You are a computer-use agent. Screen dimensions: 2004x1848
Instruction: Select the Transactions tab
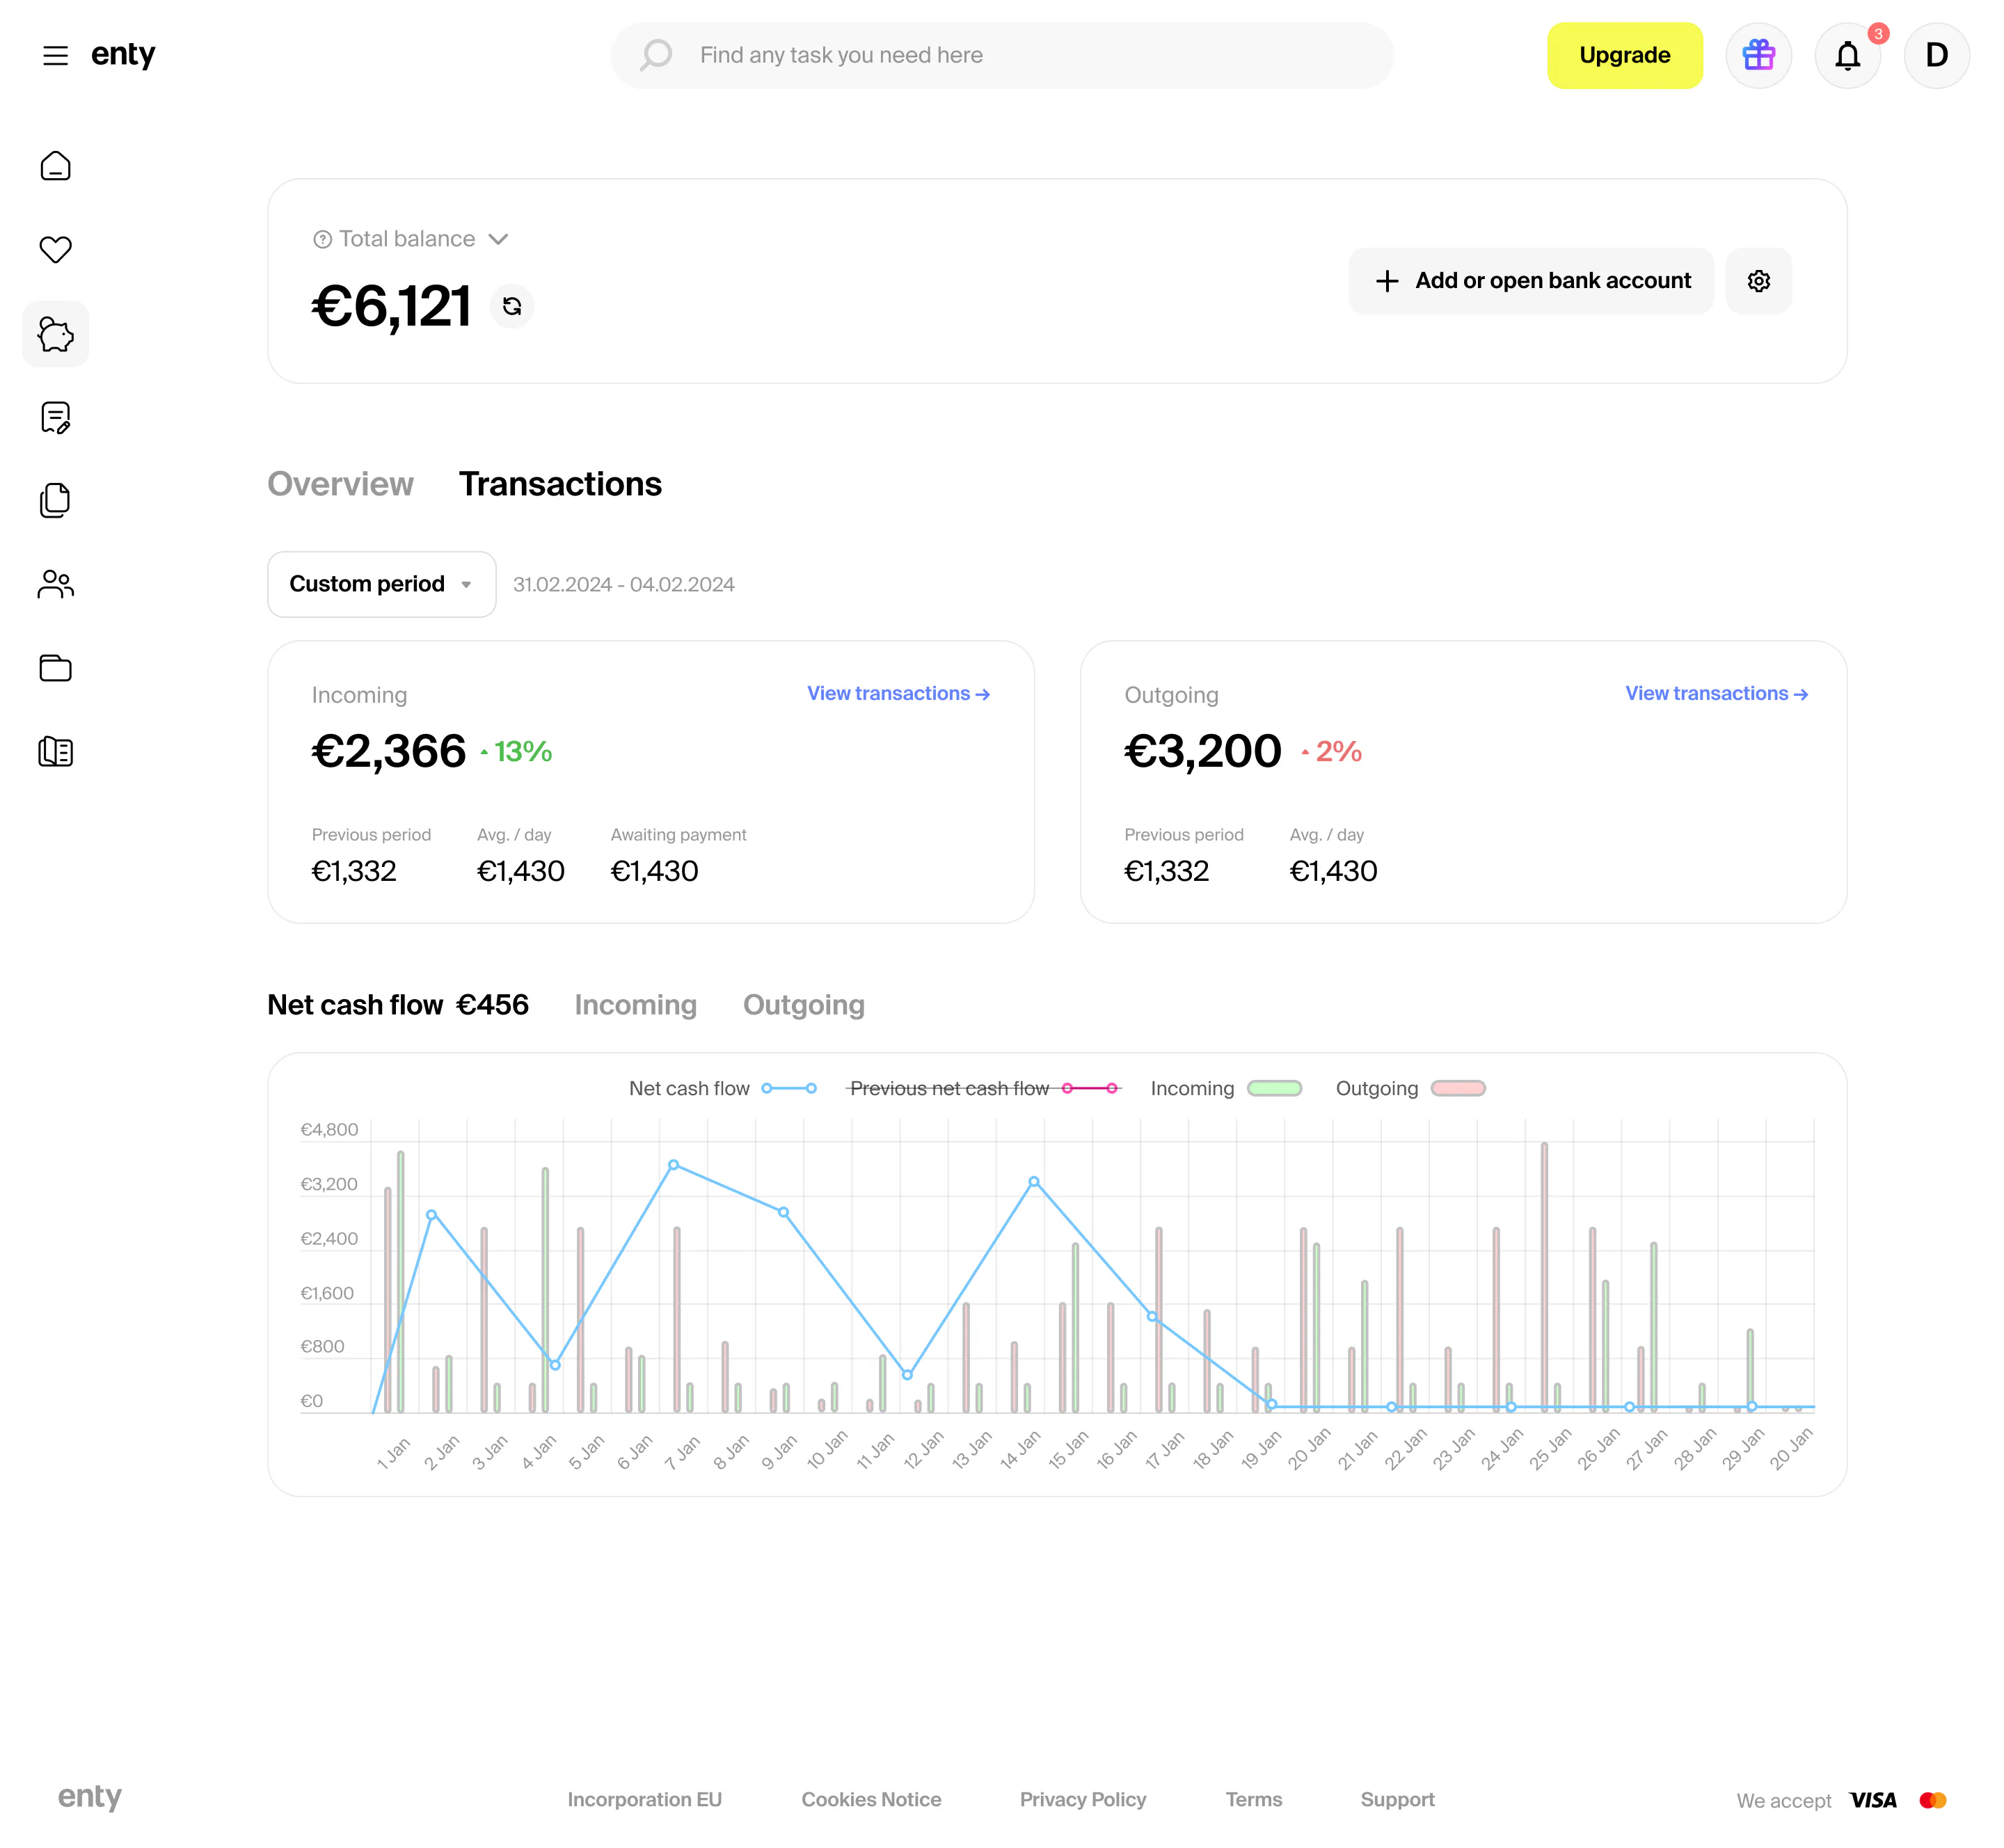[x=560, y=484]
